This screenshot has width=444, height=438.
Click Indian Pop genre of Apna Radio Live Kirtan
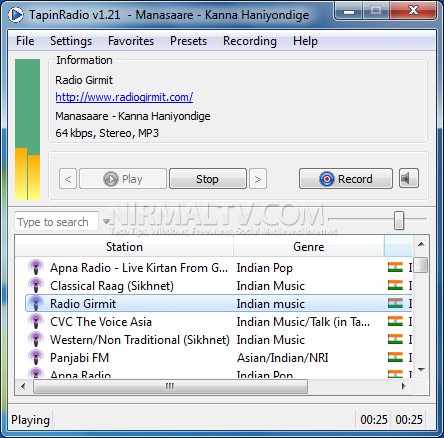(x=265, y=268)
